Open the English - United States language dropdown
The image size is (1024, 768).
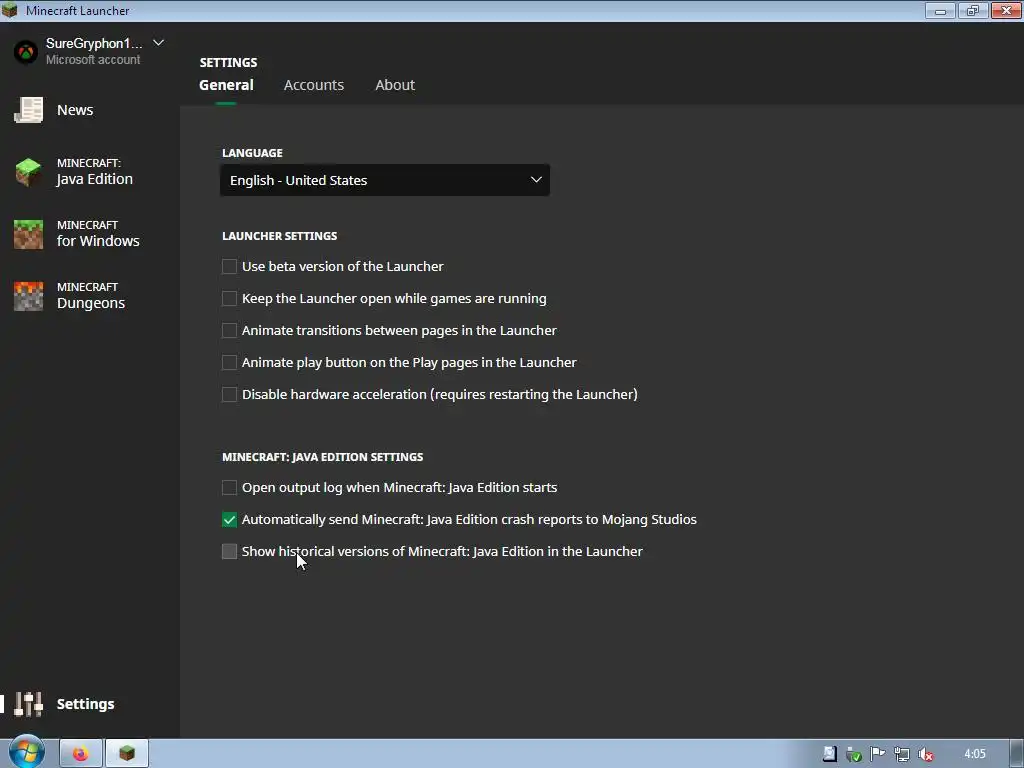pos(385,180)
